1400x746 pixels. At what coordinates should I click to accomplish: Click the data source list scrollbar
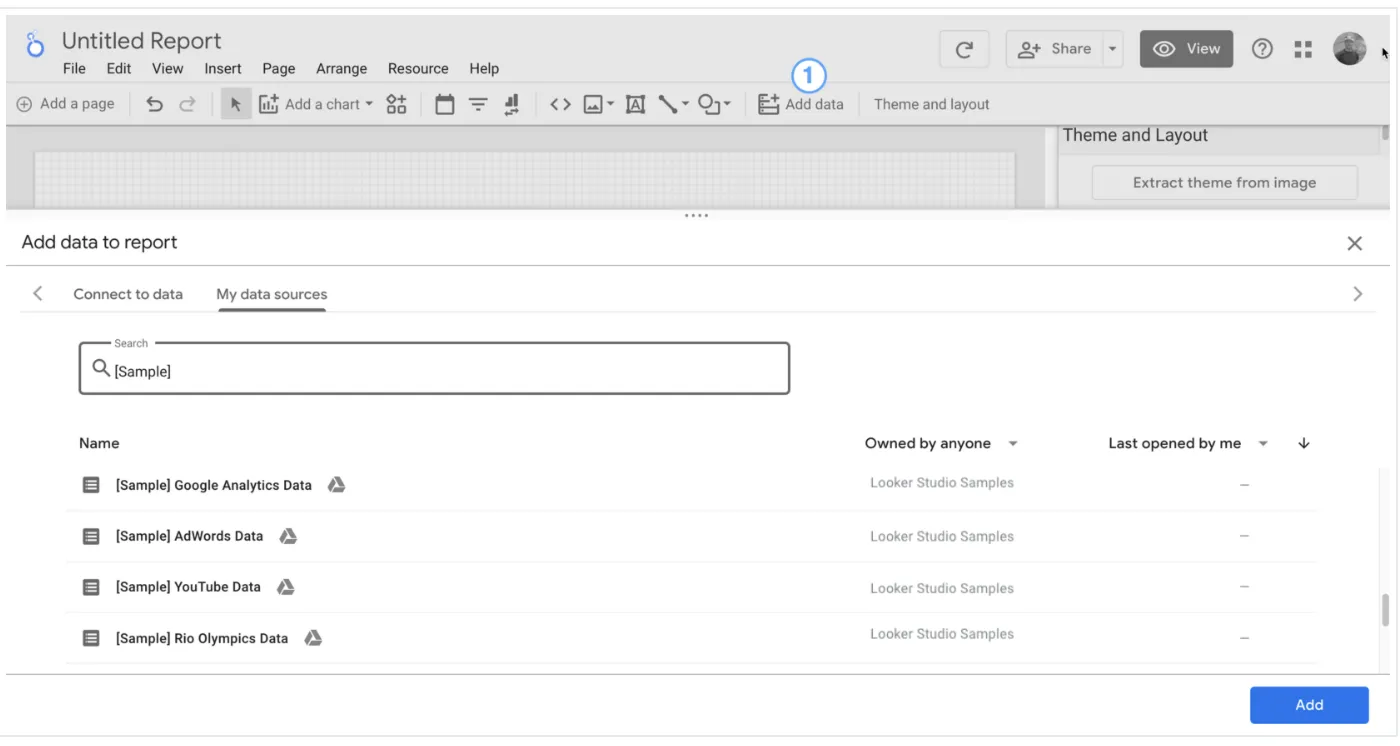click(x=1385, y=610)
